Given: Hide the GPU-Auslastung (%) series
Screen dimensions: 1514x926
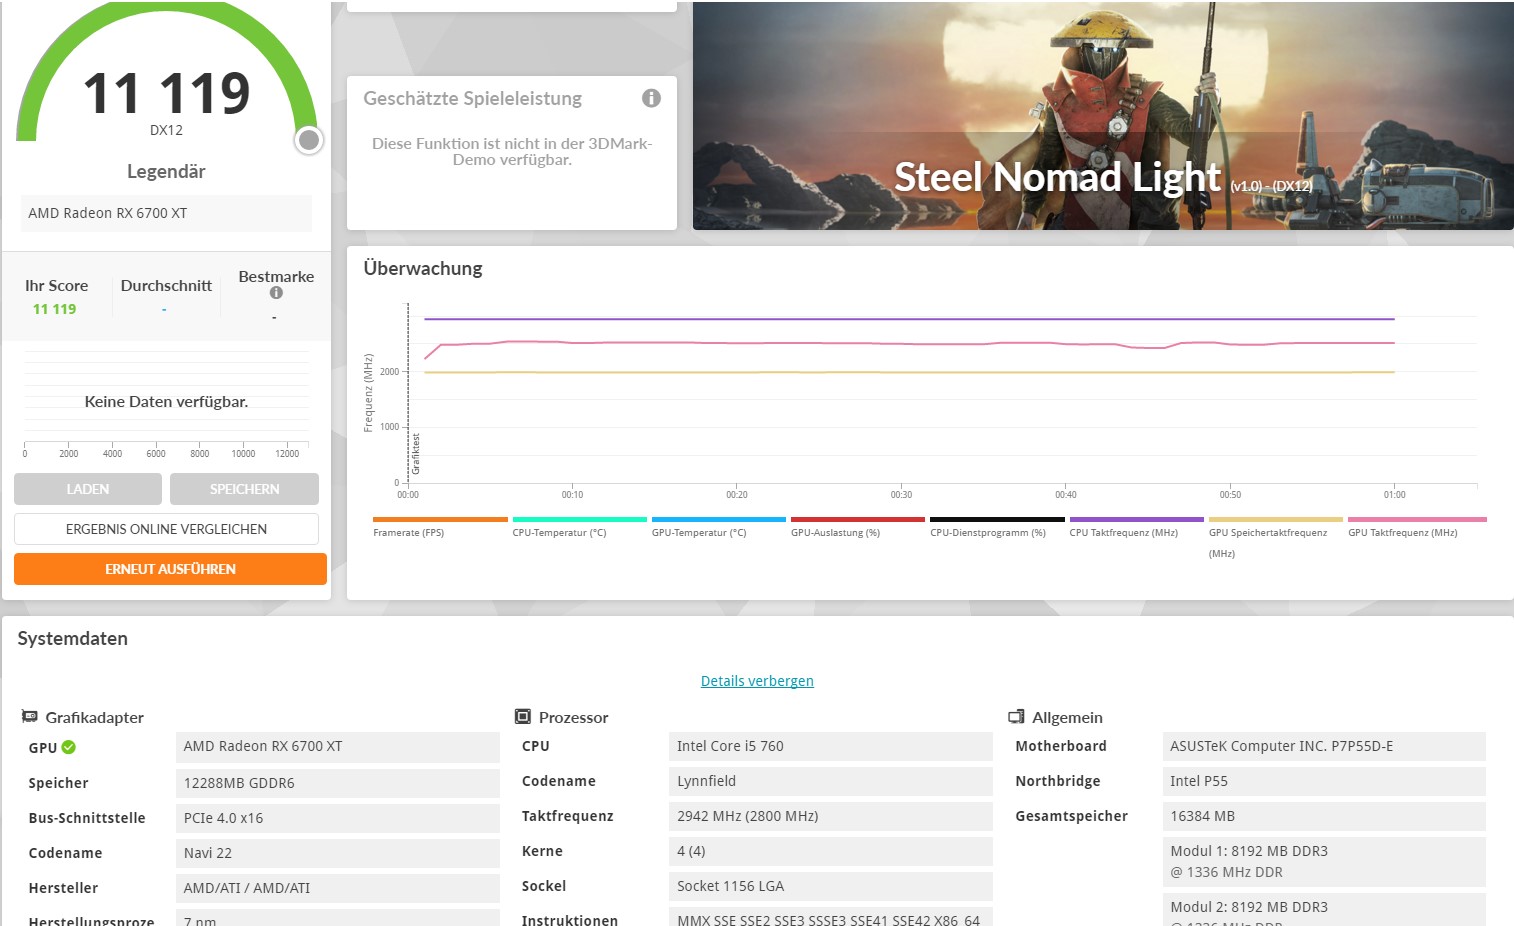Looking at the screenshot, I should point(858,527).
